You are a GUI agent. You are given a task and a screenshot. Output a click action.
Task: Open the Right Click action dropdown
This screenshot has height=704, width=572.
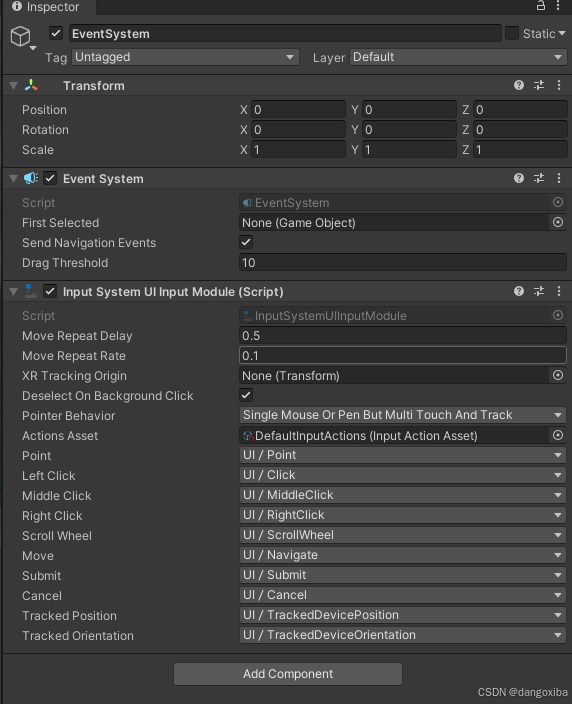403,515
